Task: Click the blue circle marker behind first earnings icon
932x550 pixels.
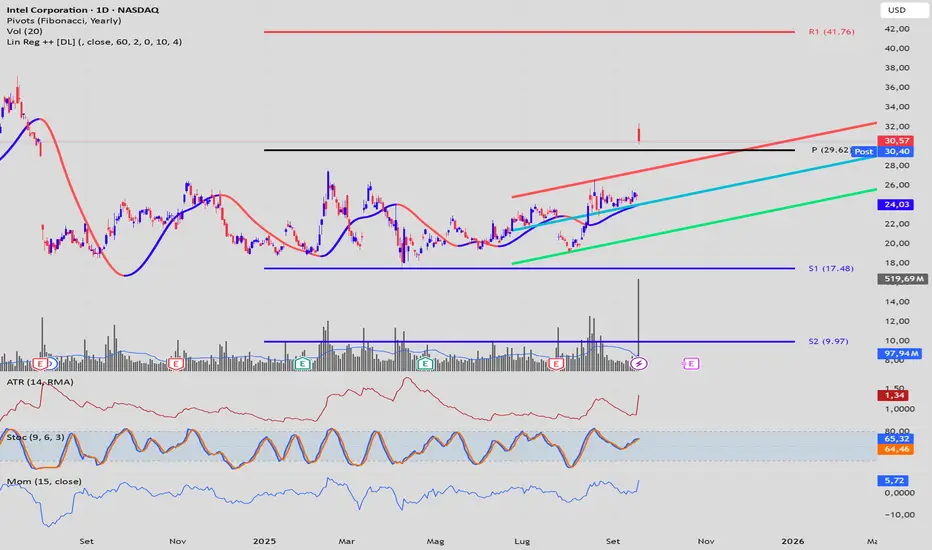Action: [52, 363]
